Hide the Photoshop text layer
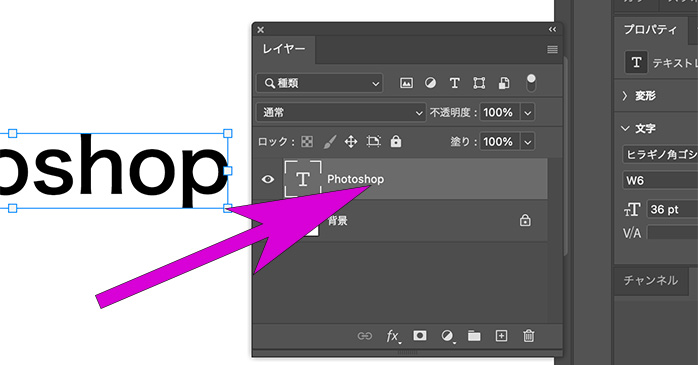The image size is (698, 365). [x=268, y=179]
